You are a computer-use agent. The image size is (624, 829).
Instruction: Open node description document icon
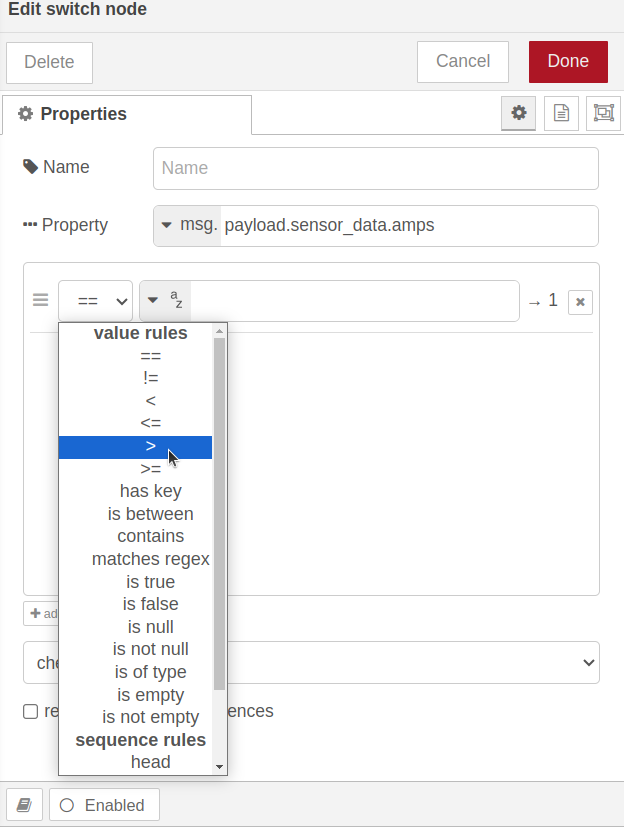561,113
